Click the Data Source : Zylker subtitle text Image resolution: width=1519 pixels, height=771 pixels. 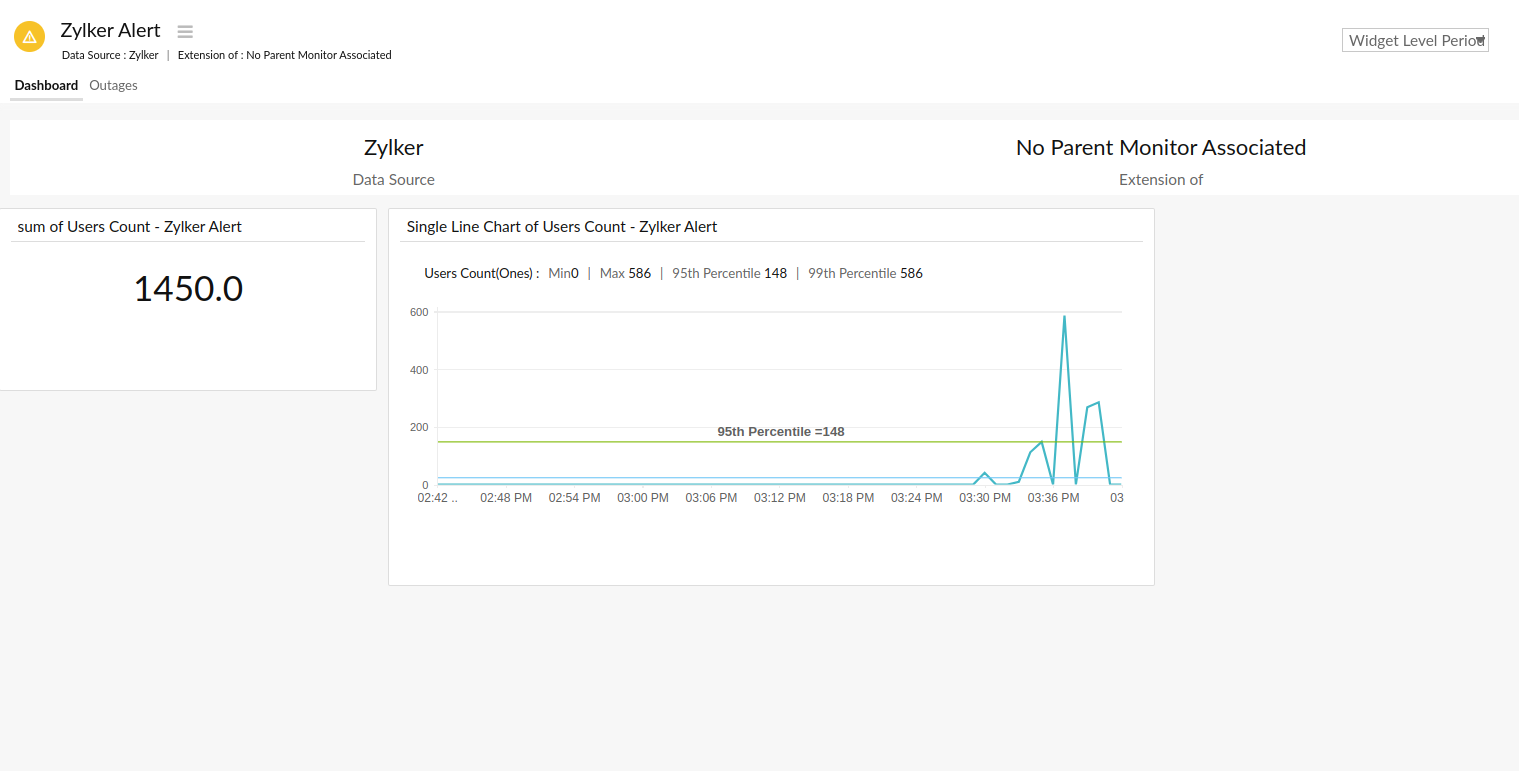pyautogui.click(x=109, y=55)
